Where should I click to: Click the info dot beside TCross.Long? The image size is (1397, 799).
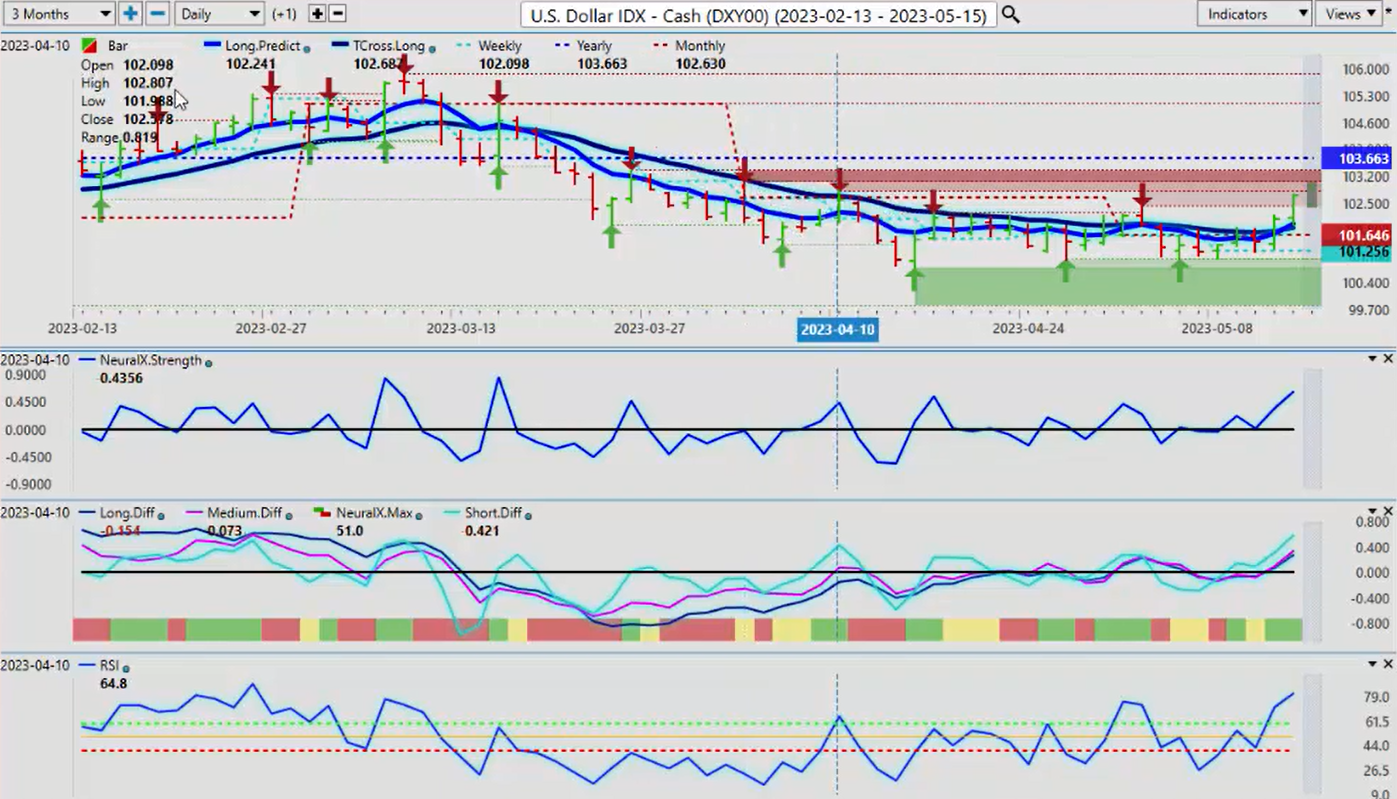pos(432,48)
